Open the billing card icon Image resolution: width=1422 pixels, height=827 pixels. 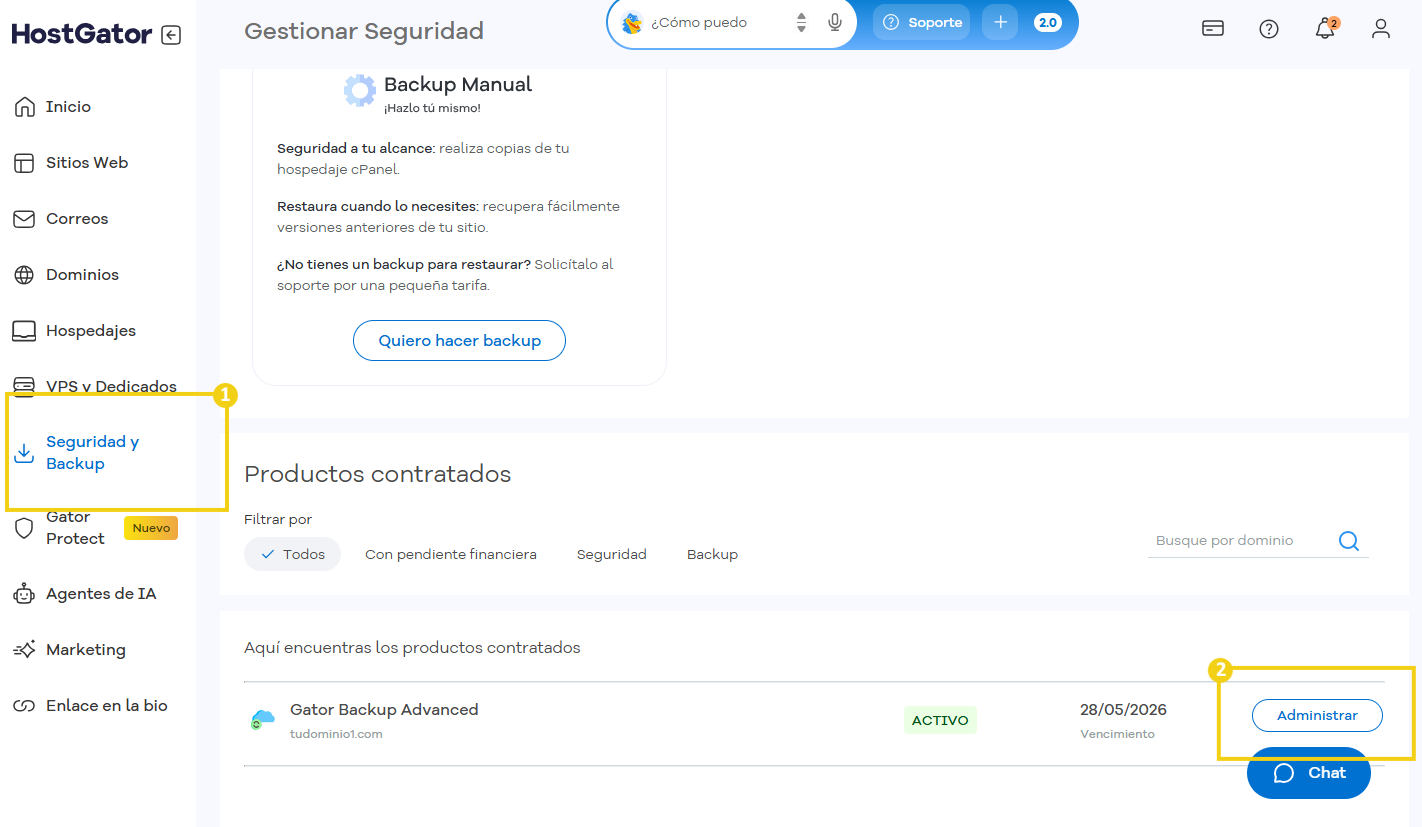(x=1213, y=28)
